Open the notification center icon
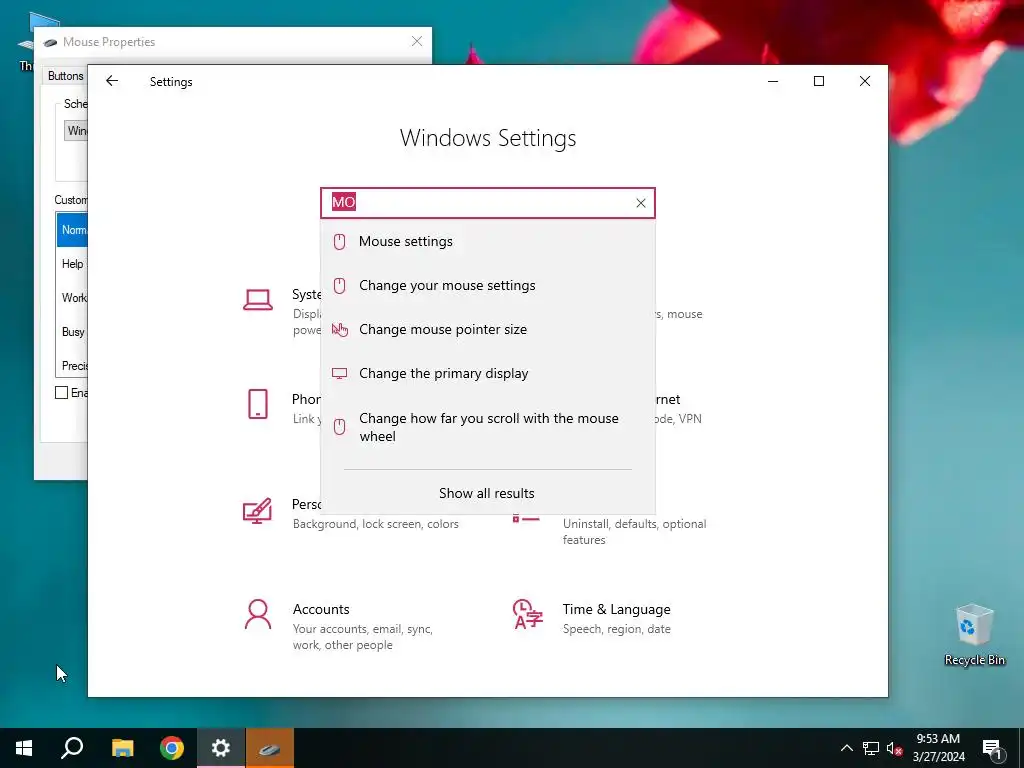The height and width of the screenshot is (768, 1024). coord(992,748)
